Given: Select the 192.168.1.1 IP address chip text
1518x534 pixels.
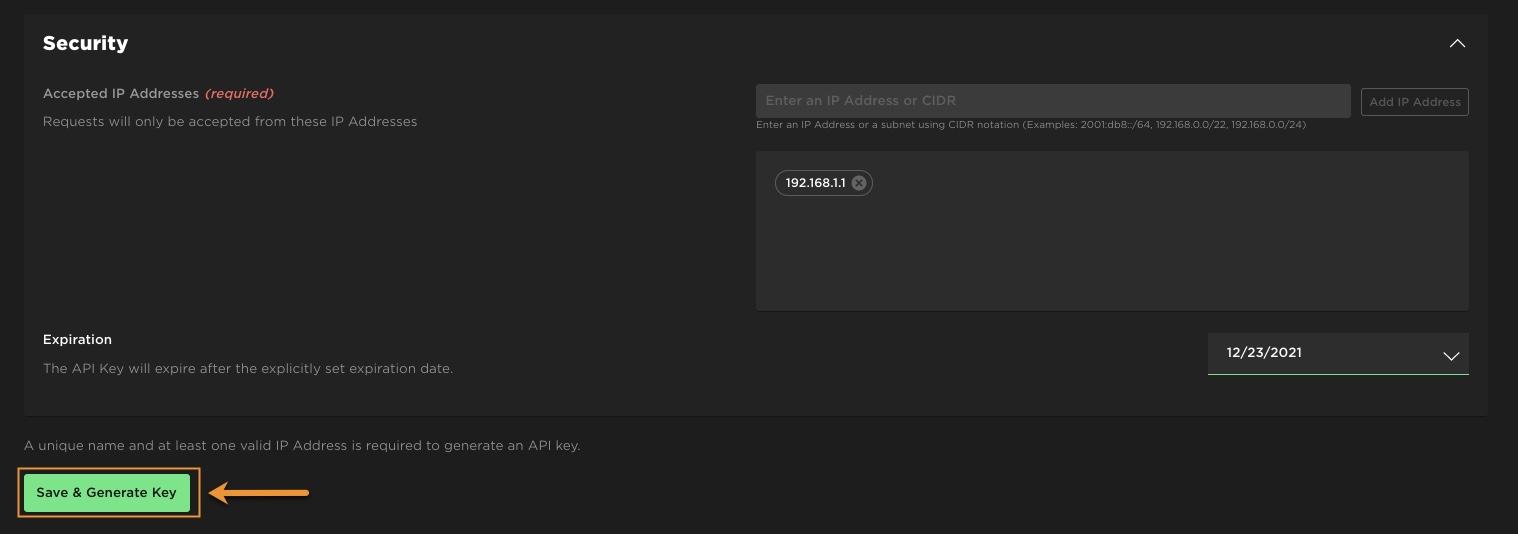Looking at the screenshot, I should [x=815, y=183].
